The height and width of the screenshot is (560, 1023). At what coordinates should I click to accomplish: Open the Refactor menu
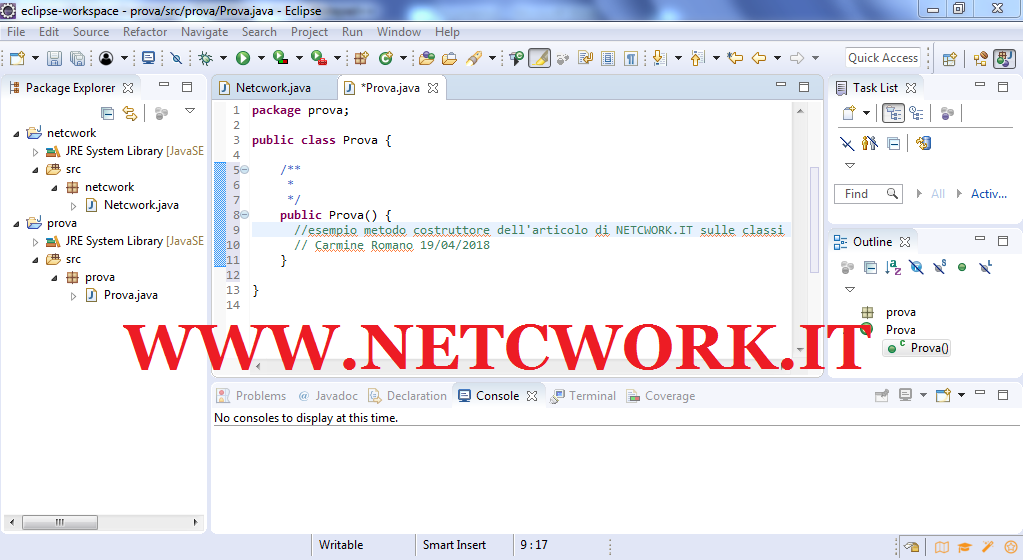pos(145,32)
